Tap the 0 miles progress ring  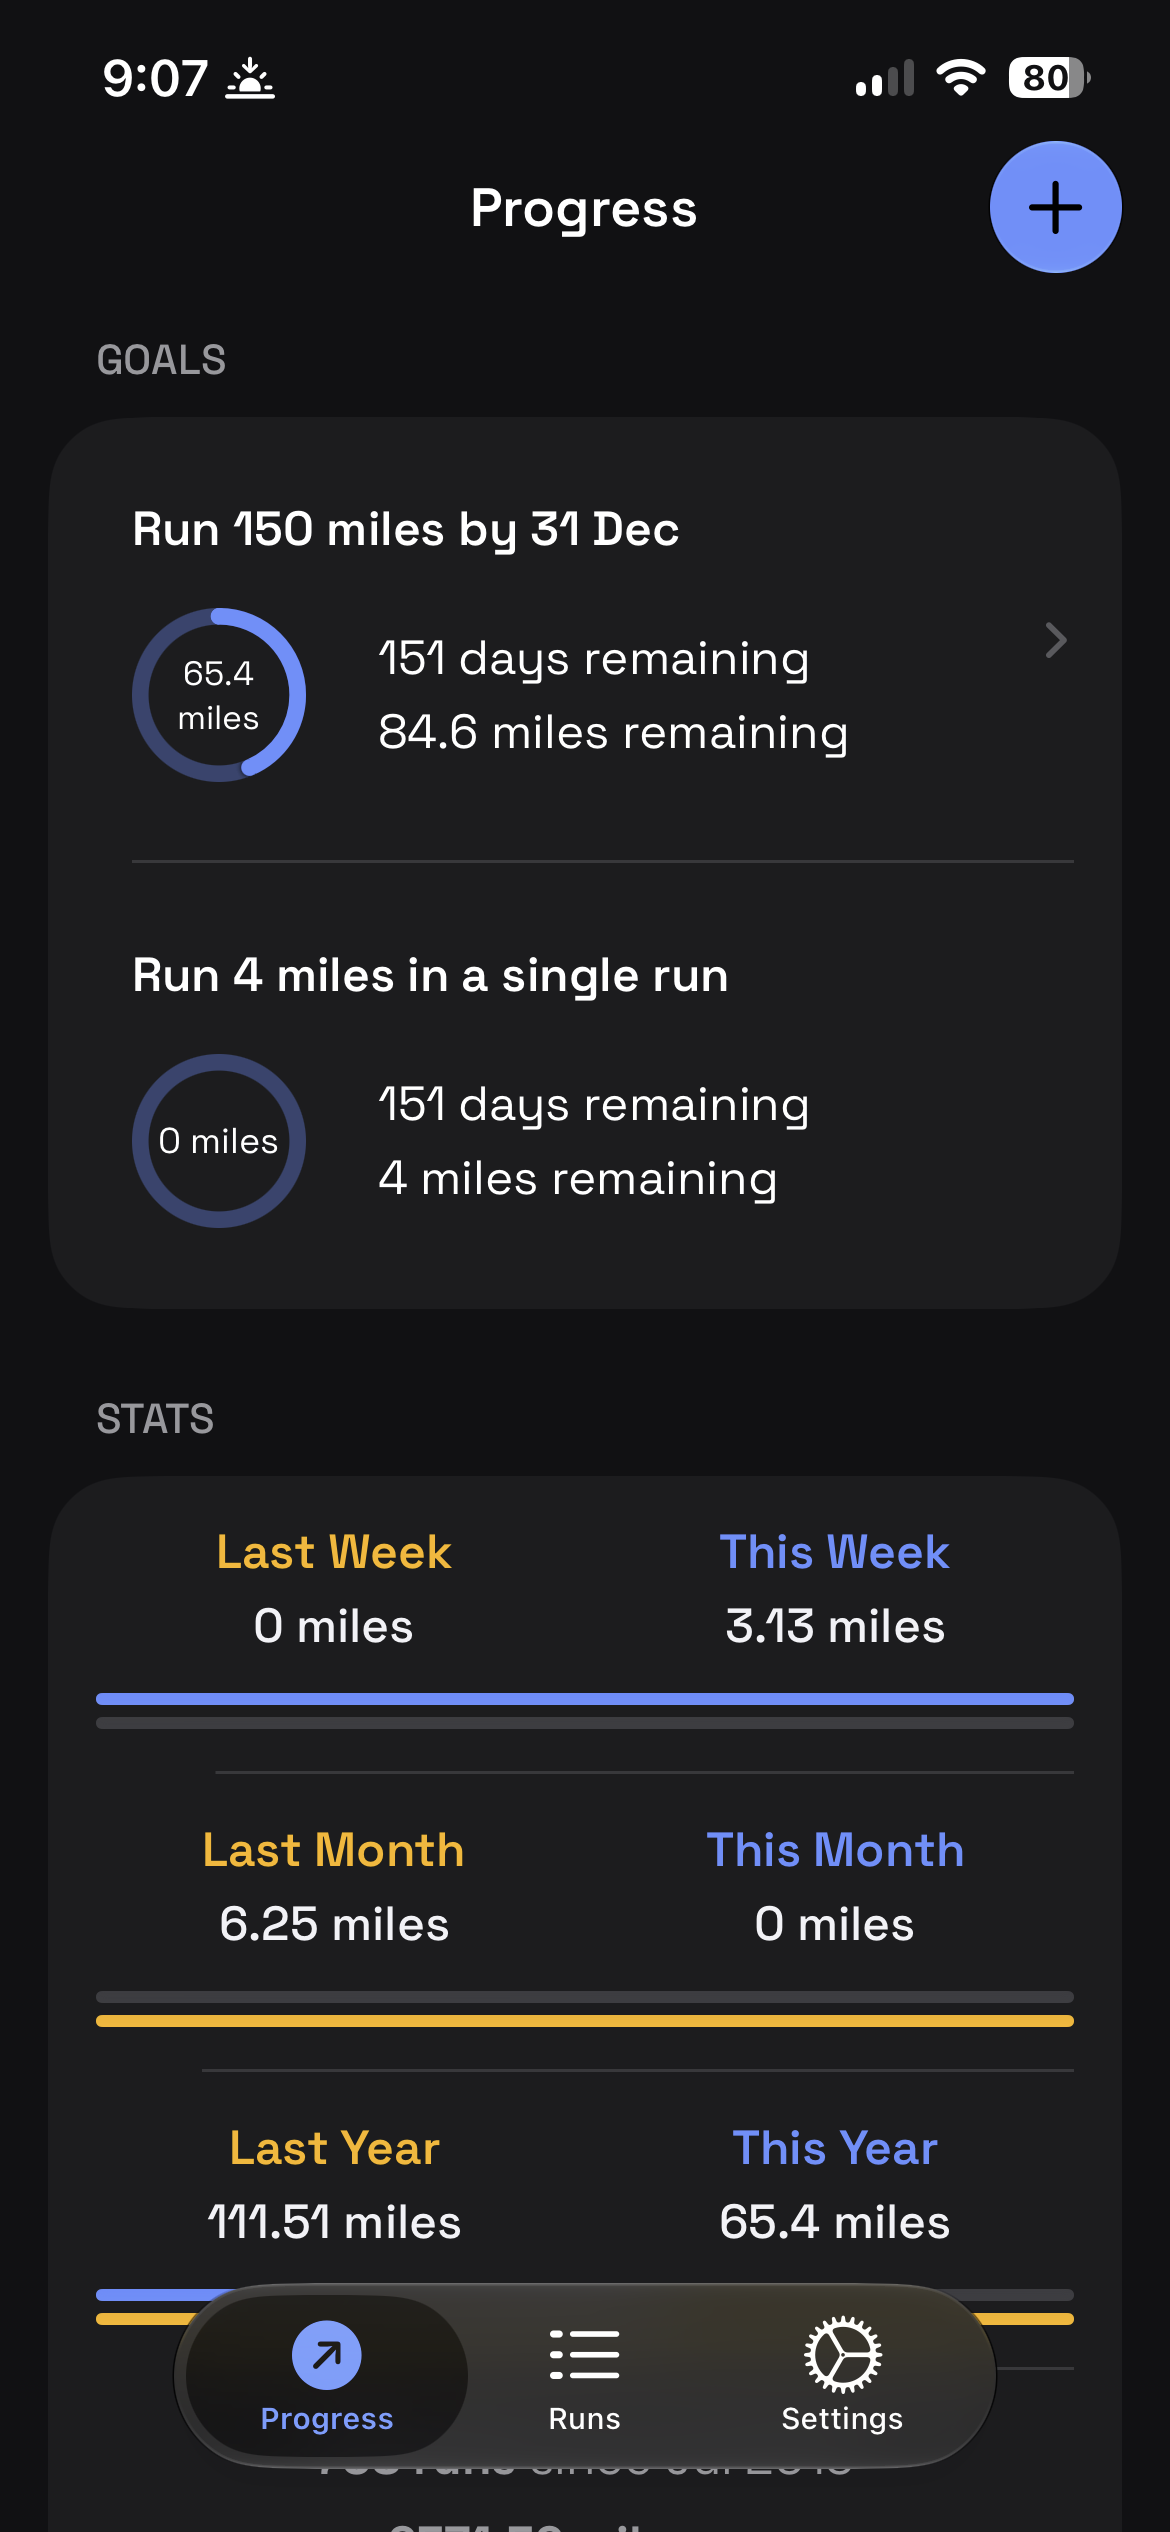(x=219, y=1141)
